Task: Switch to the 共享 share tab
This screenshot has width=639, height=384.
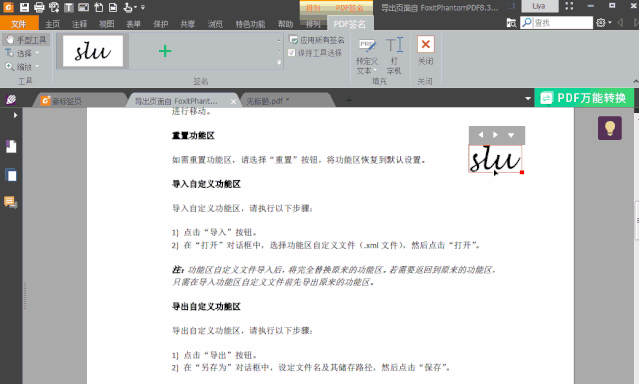Action: [187, 24]
